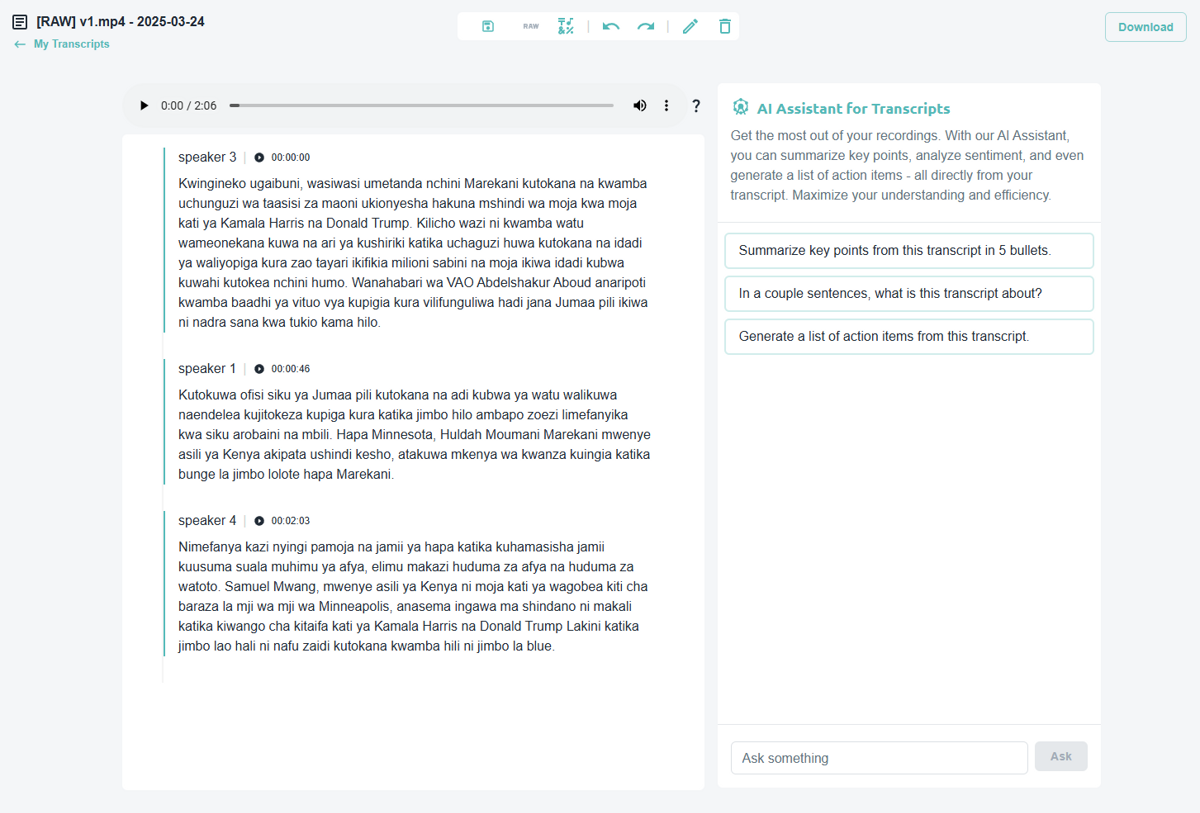Click speaker 3's transcript paragraph
Viewport: 1200px width, 813px height.
(x=414, y=253)
